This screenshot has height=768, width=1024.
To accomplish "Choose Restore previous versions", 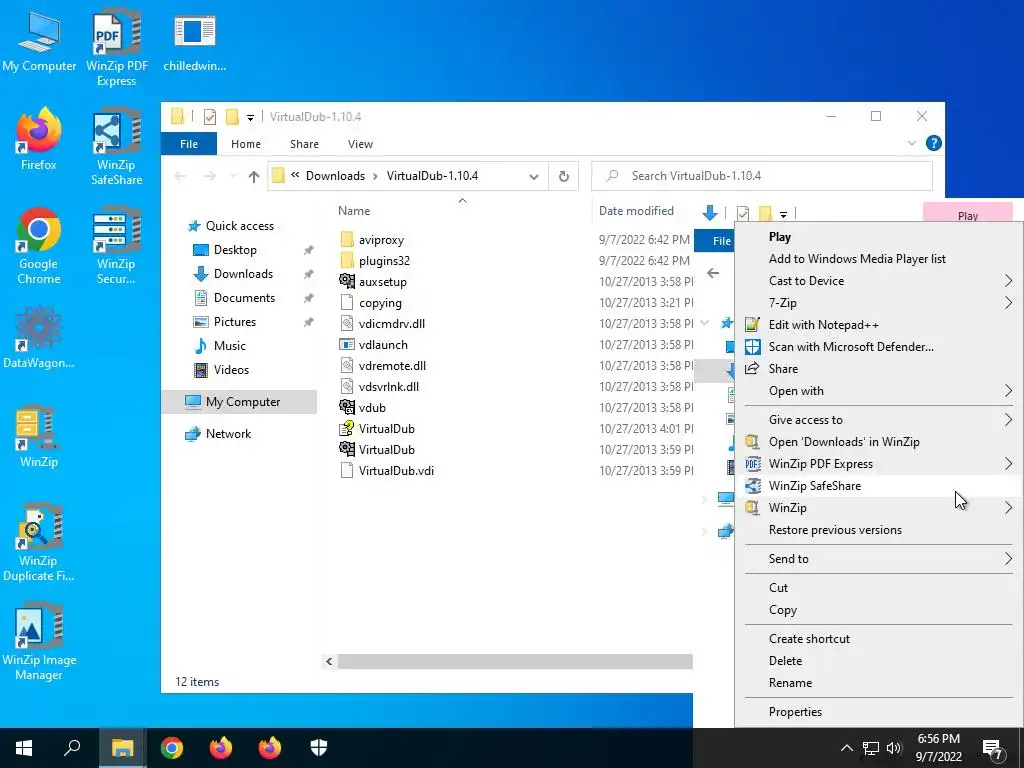I will [x=879, y=530].
